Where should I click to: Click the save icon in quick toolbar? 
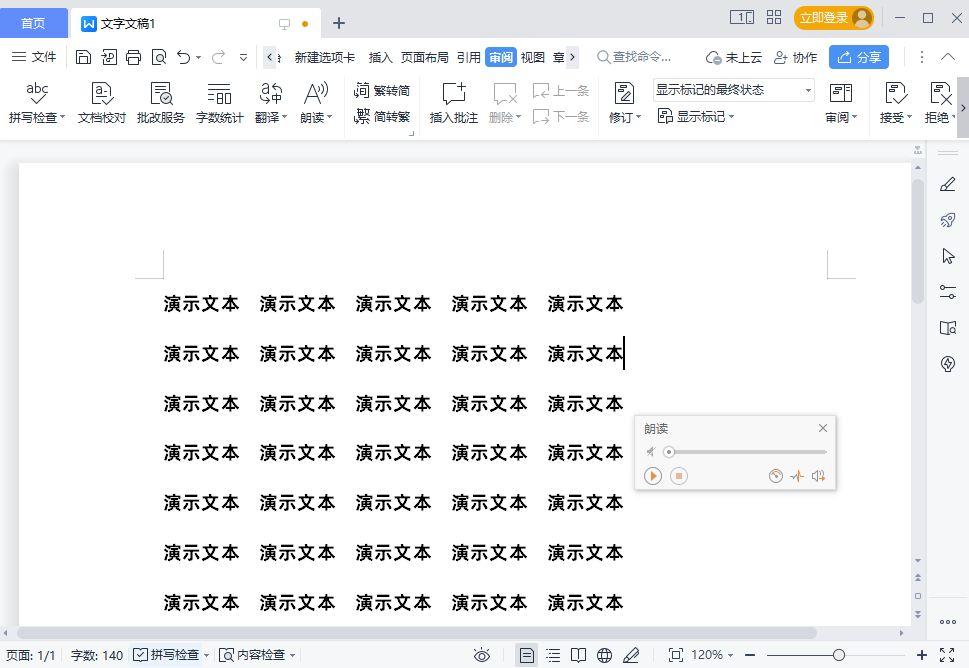pyautogui.click(x=84, y=57)
